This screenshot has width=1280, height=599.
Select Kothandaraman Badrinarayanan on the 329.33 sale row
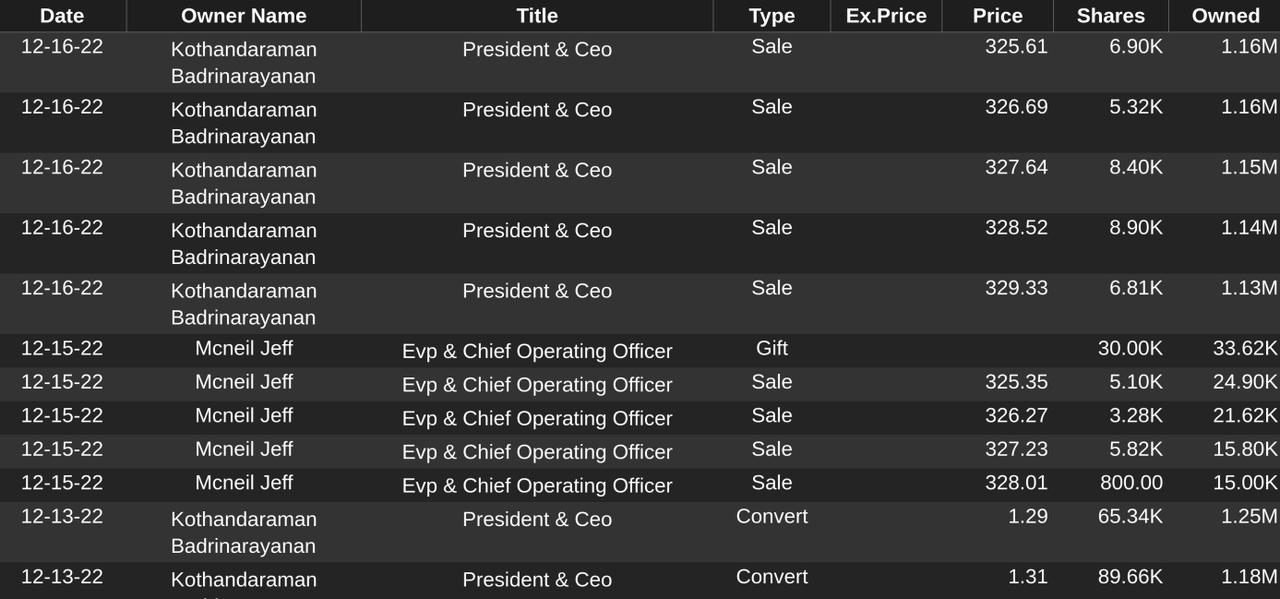point(243,304)
